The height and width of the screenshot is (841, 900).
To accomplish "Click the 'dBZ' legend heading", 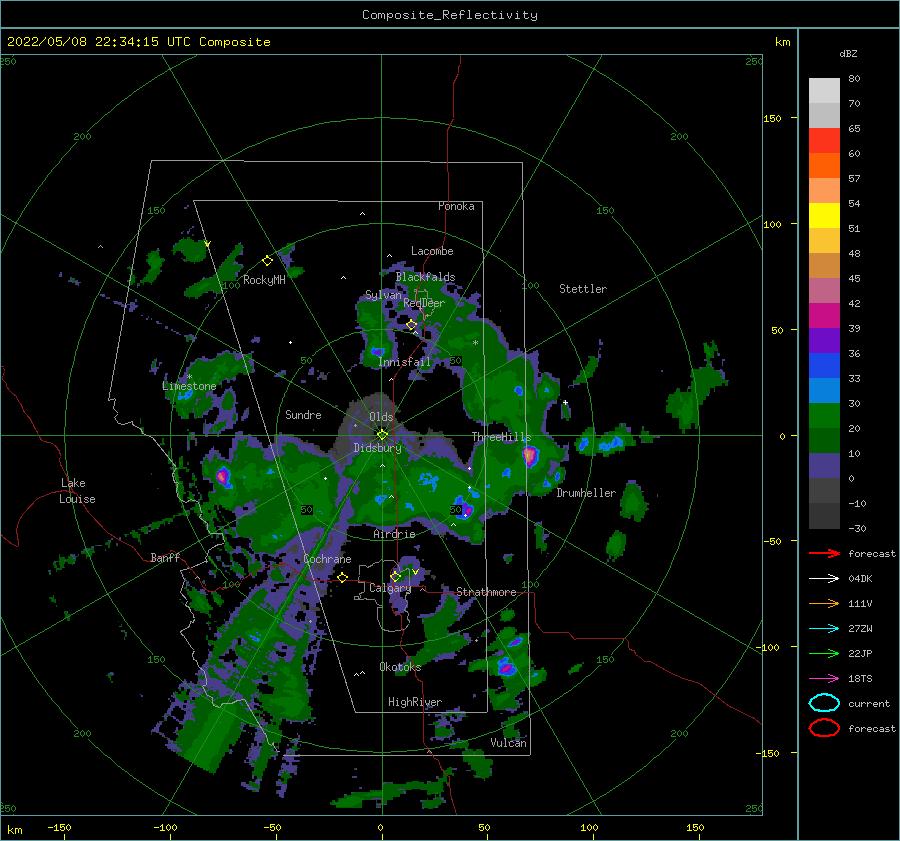I will pyautogui.click(x=848, y=53).
